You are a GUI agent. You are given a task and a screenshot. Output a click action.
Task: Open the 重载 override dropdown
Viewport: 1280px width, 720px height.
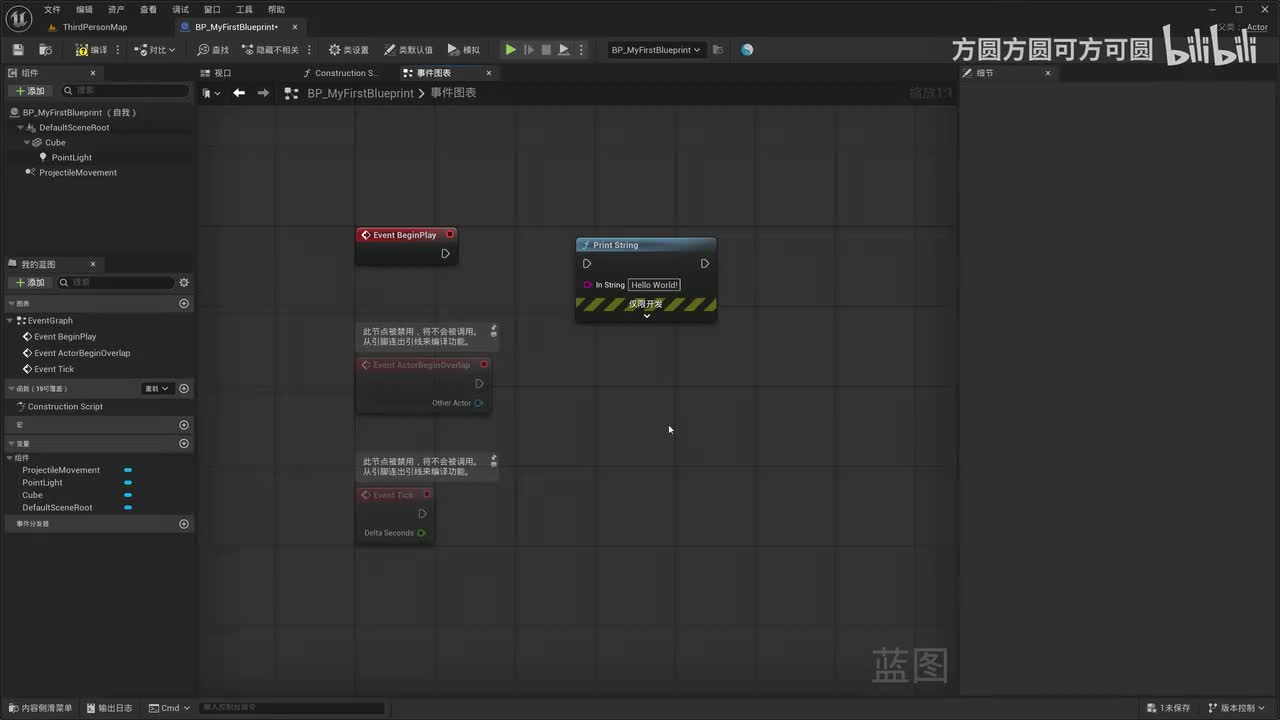coord(158,388)
